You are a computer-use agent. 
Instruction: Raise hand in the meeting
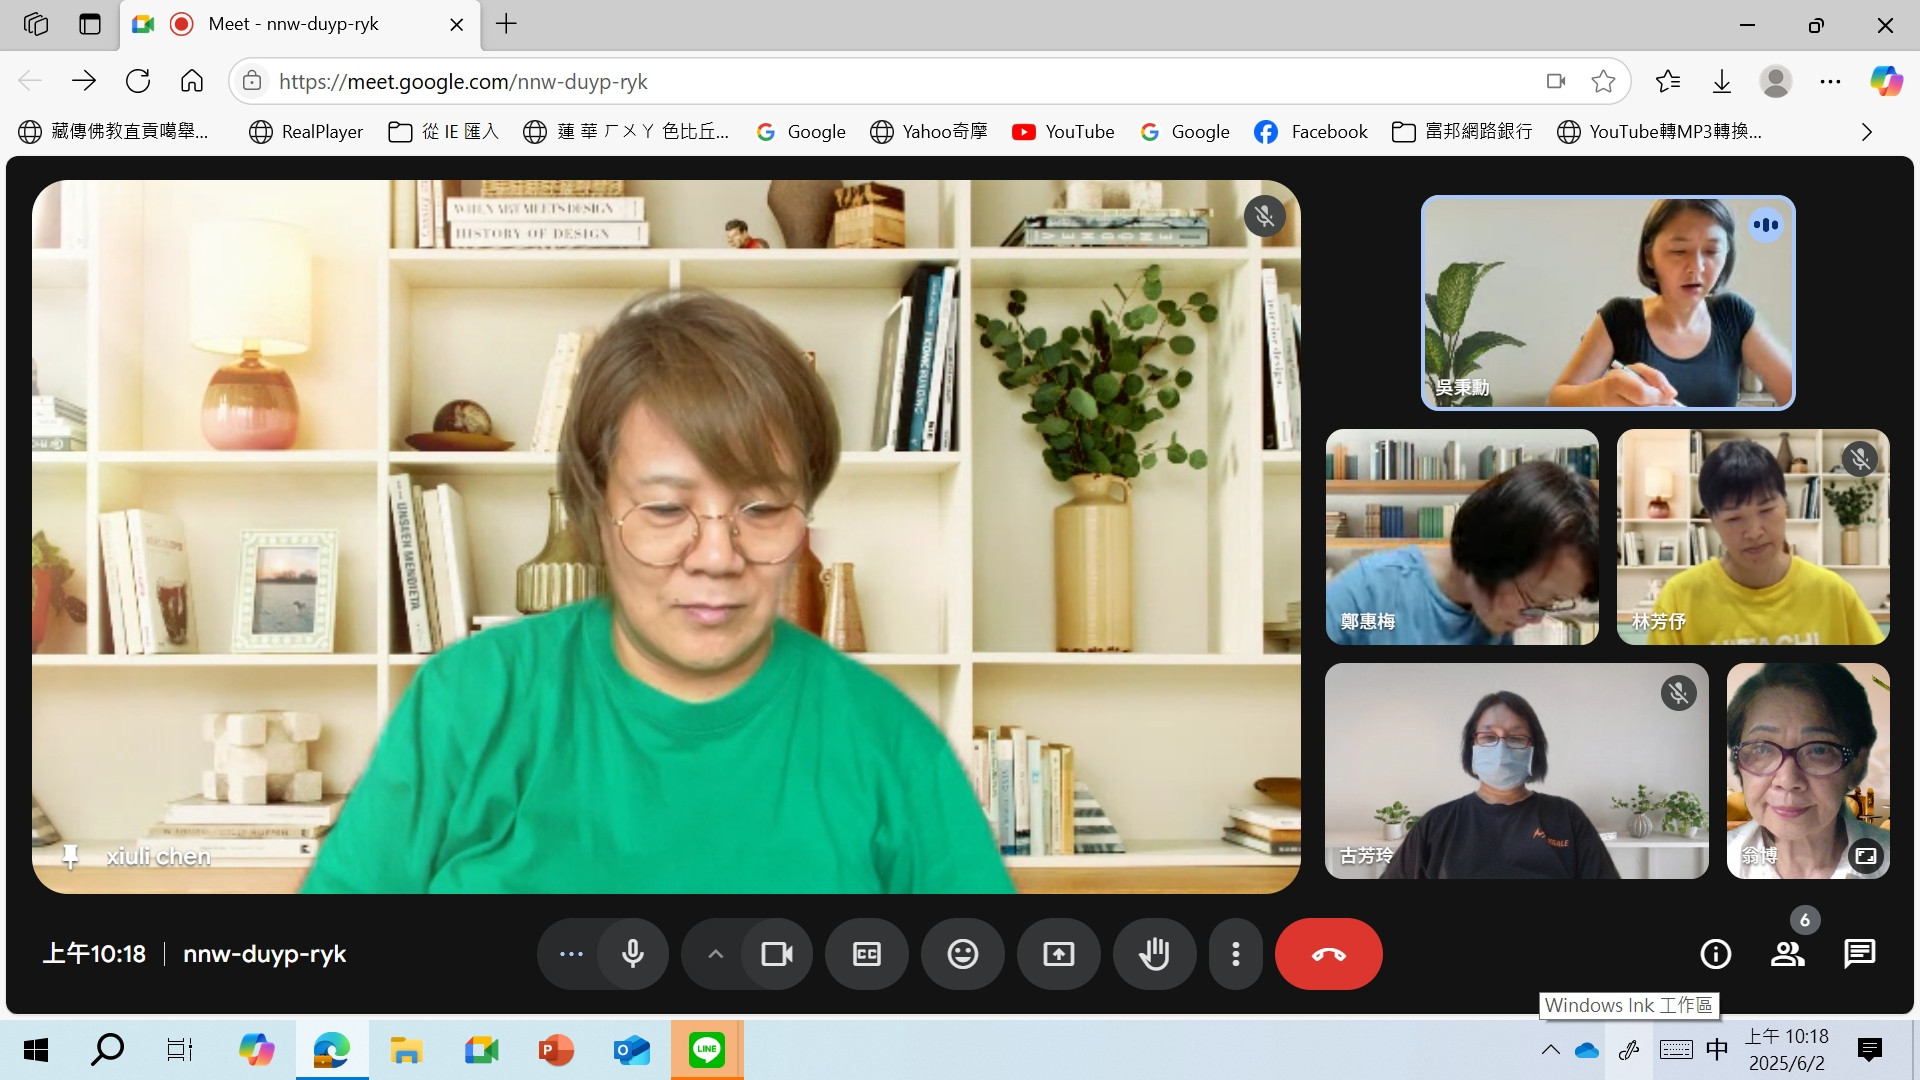pyautogui.click(x=1154, y=954)
